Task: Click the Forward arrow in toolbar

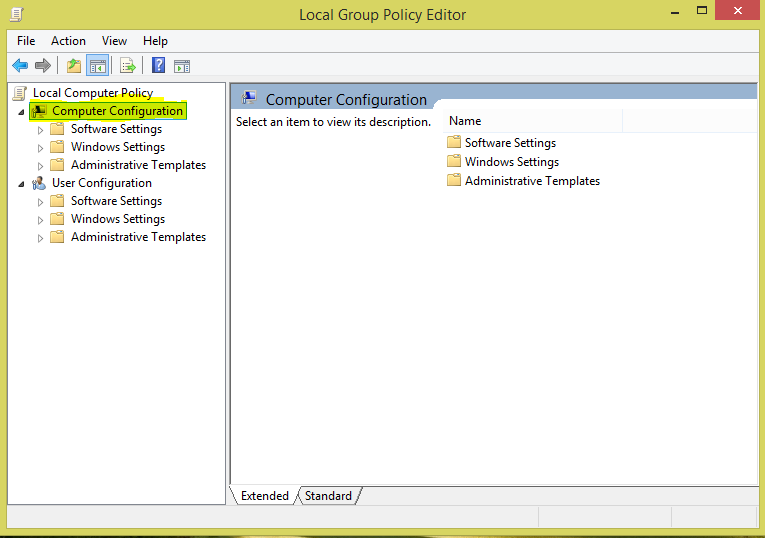Action: click(43, 65)
